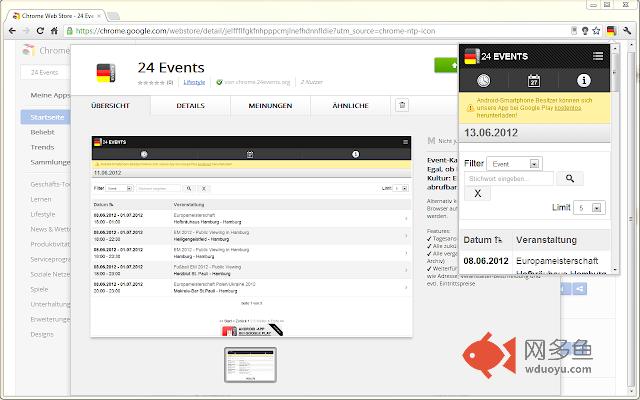This screenshot has width=640, height=400.
Task: Click the 13.06.2012 date heading
Action: pyautogui.click(x=491, y=133)
